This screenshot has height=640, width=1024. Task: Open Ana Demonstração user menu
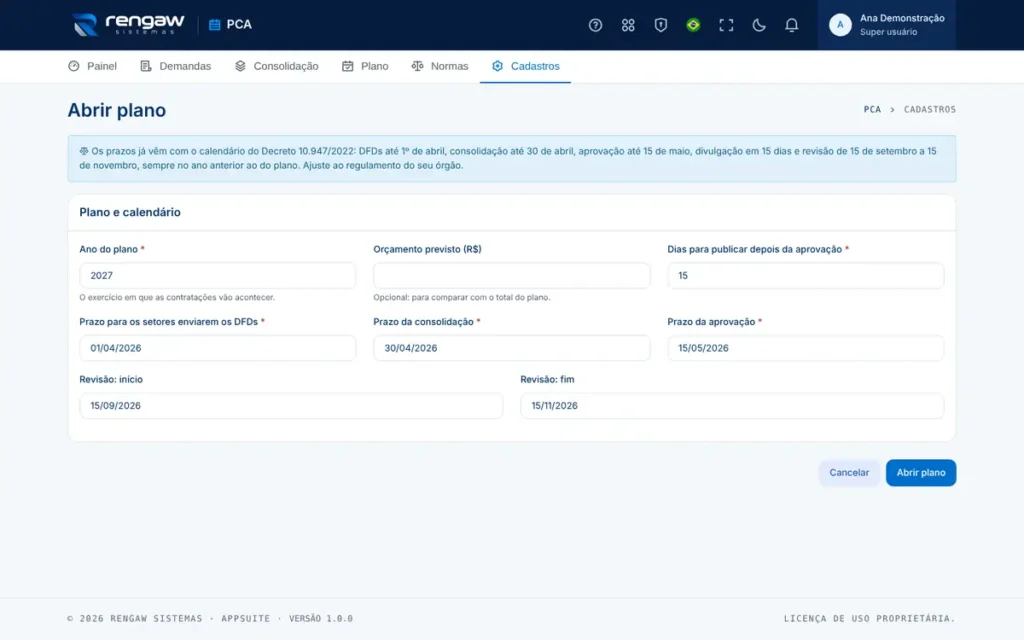(x=886, y=25)
